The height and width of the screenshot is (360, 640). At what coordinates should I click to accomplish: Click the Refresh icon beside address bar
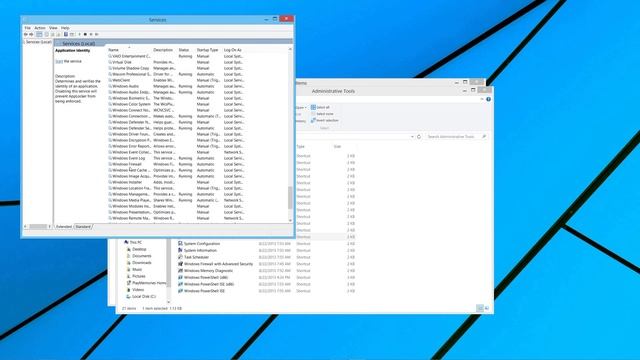coord(419,136)
